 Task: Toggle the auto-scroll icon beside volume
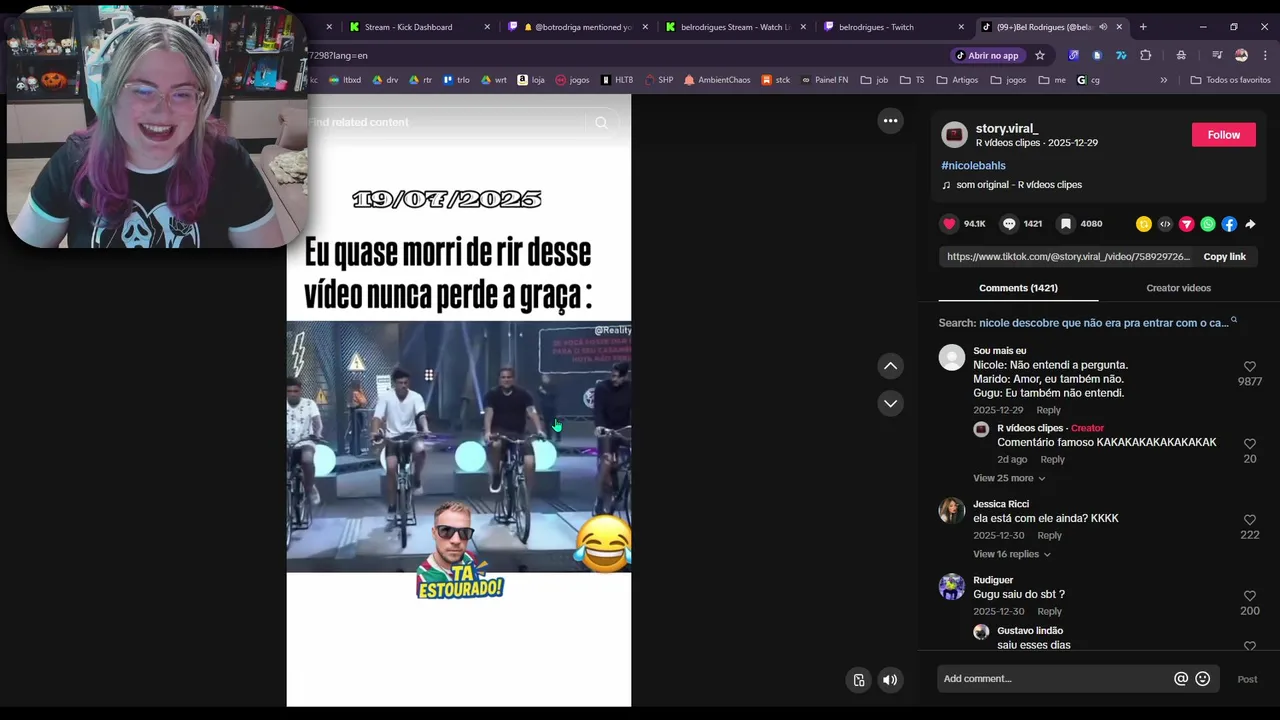coord(859,680)
